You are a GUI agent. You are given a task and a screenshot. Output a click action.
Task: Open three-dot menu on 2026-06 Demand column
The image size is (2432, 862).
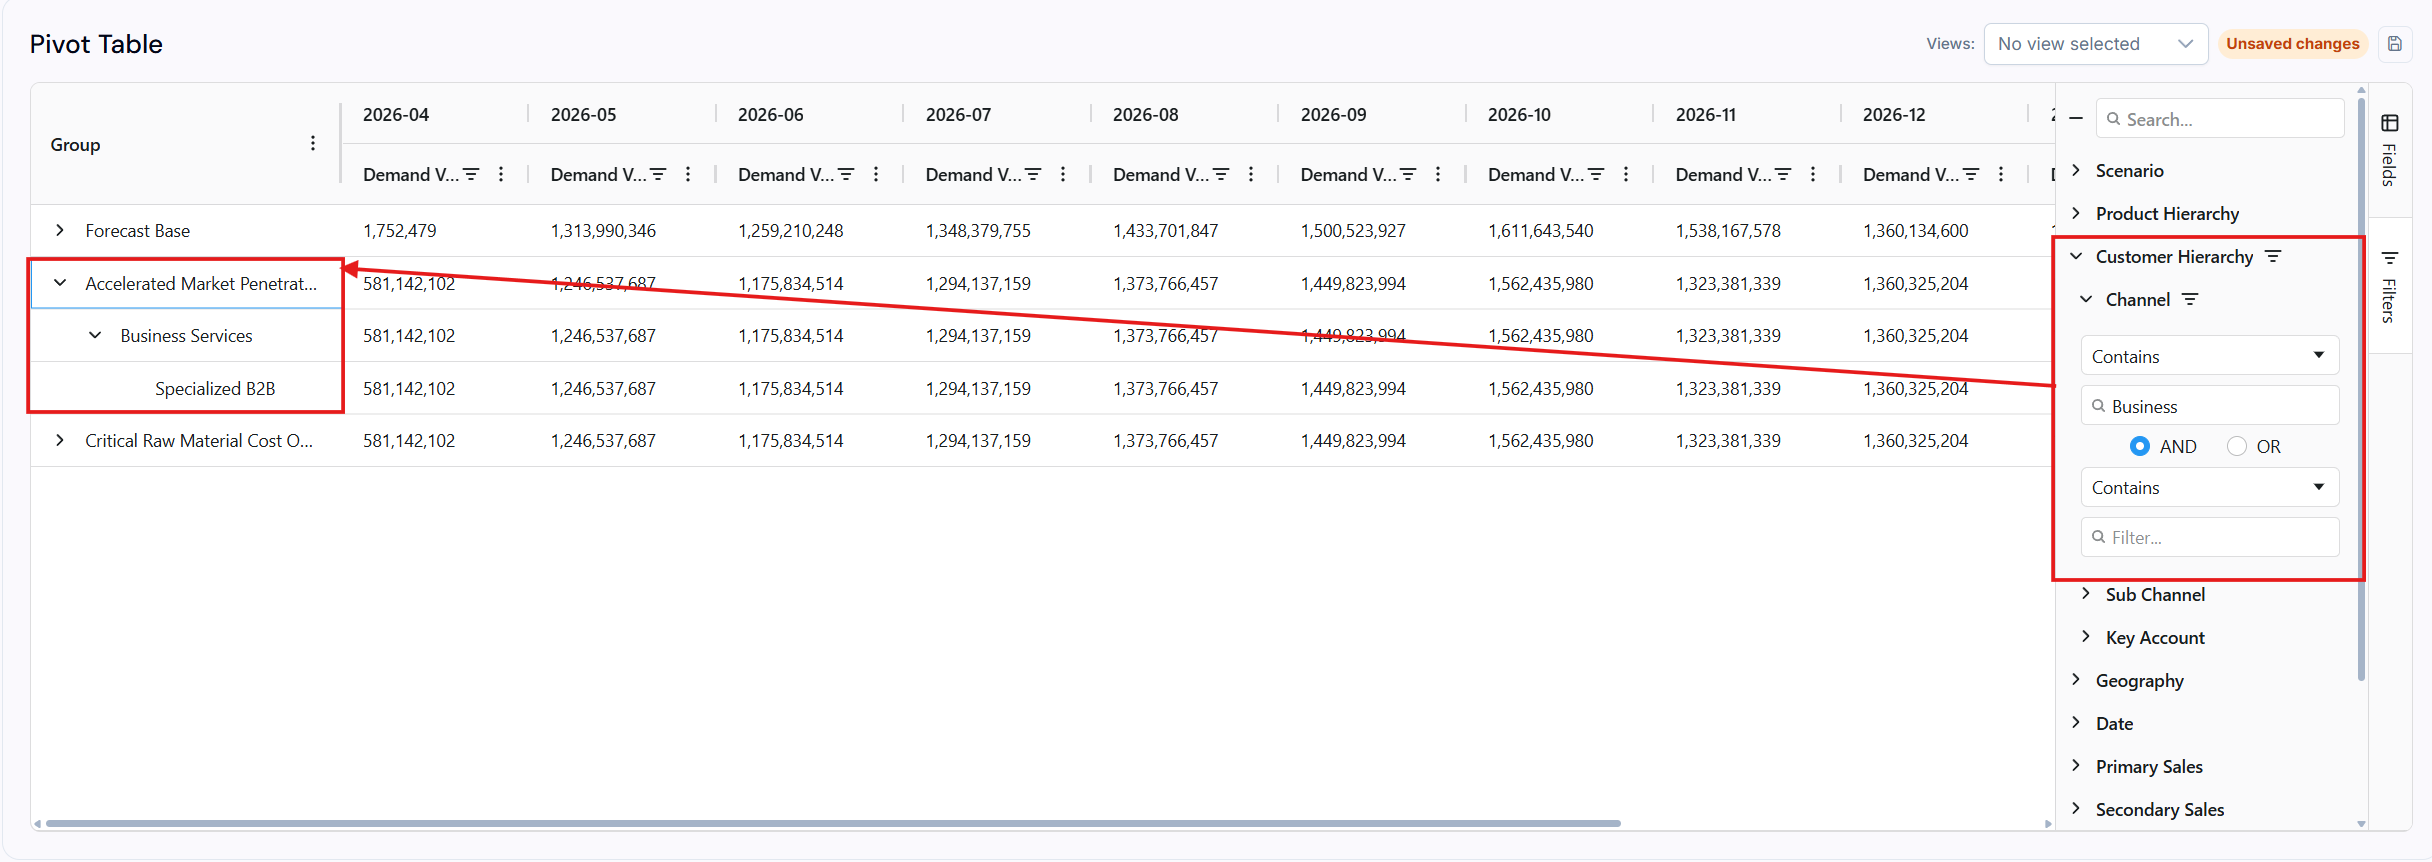point(876,174)
